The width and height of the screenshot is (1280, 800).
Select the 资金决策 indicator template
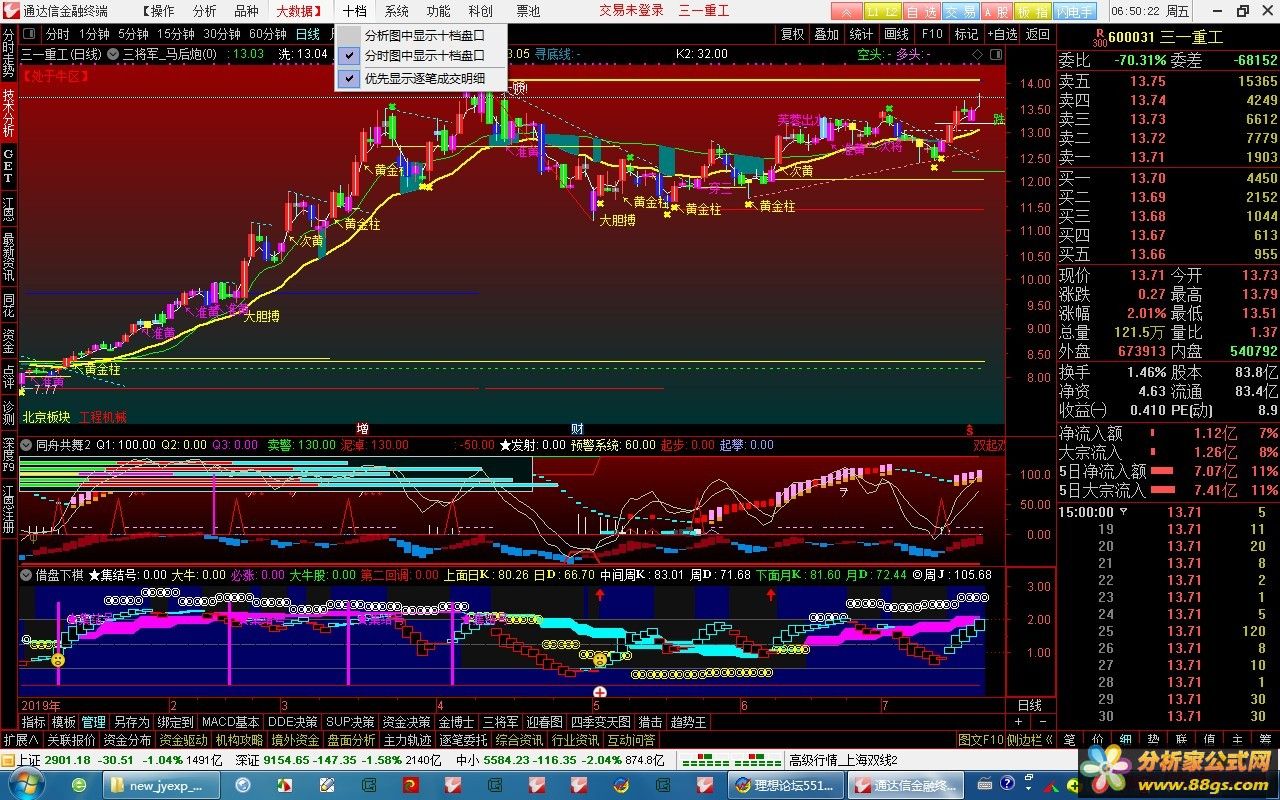coord(406,721)
